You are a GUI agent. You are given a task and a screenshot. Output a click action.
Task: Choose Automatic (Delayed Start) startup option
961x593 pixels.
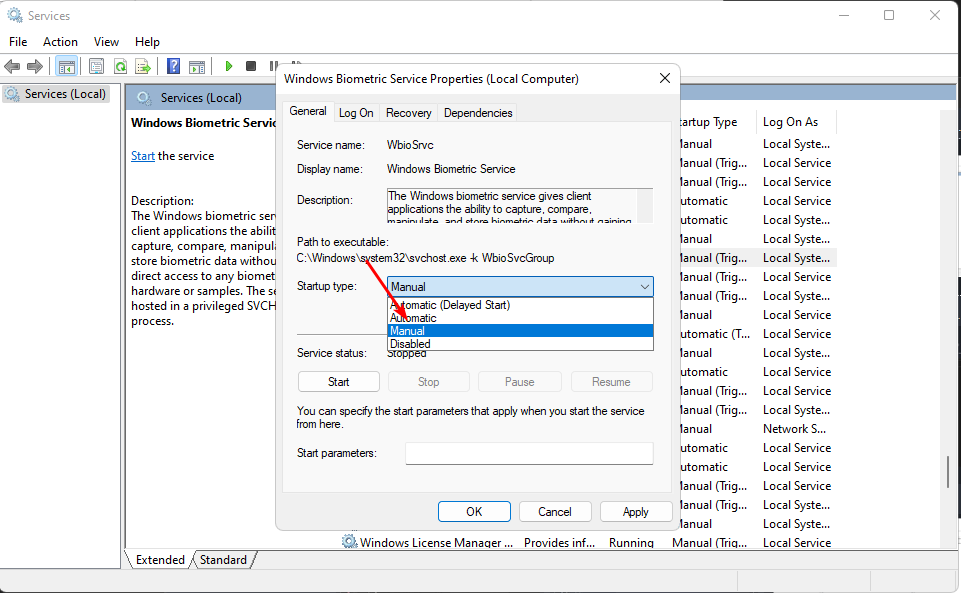(520, 304)
